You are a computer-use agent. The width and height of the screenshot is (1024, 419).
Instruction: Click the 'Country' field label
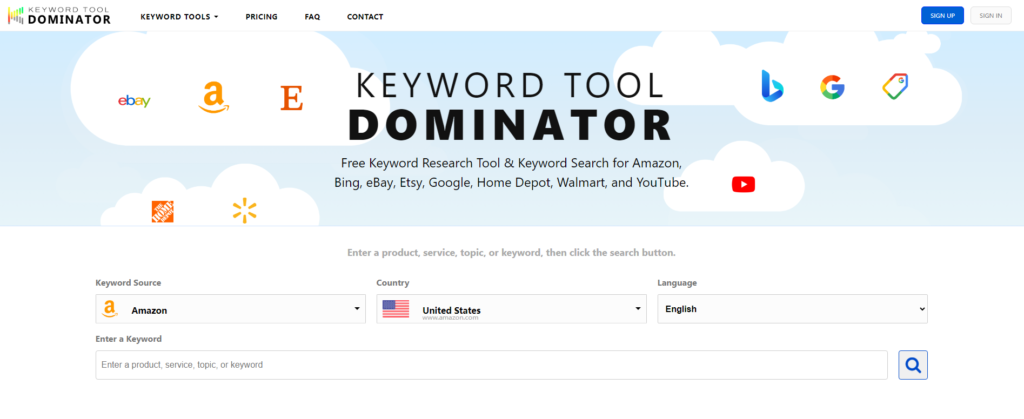[392, 283]
